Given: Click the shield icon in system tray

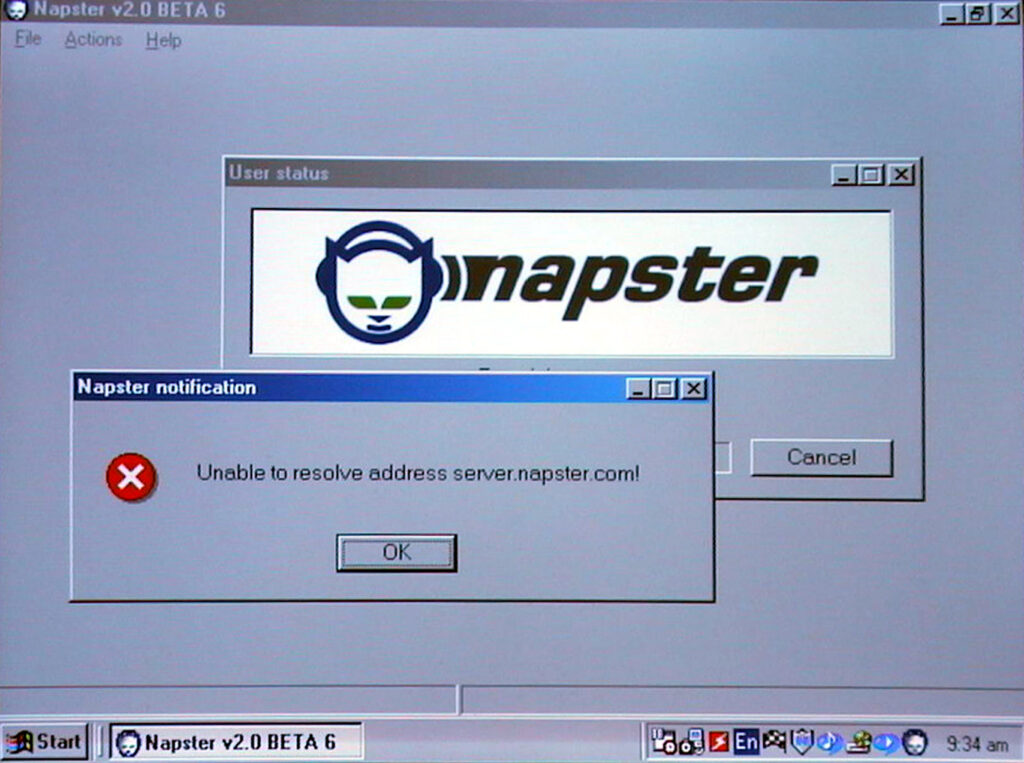Looking at the screenshot, I should coord(801,742).
